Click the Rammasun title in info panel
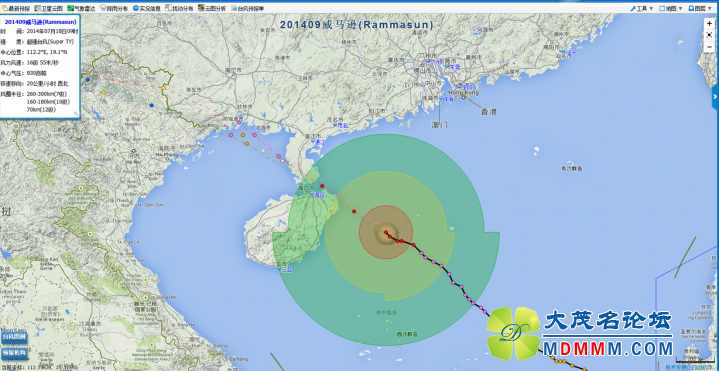Image resolution: width=719 pixels, height=371 pixels. click(40, 22)
